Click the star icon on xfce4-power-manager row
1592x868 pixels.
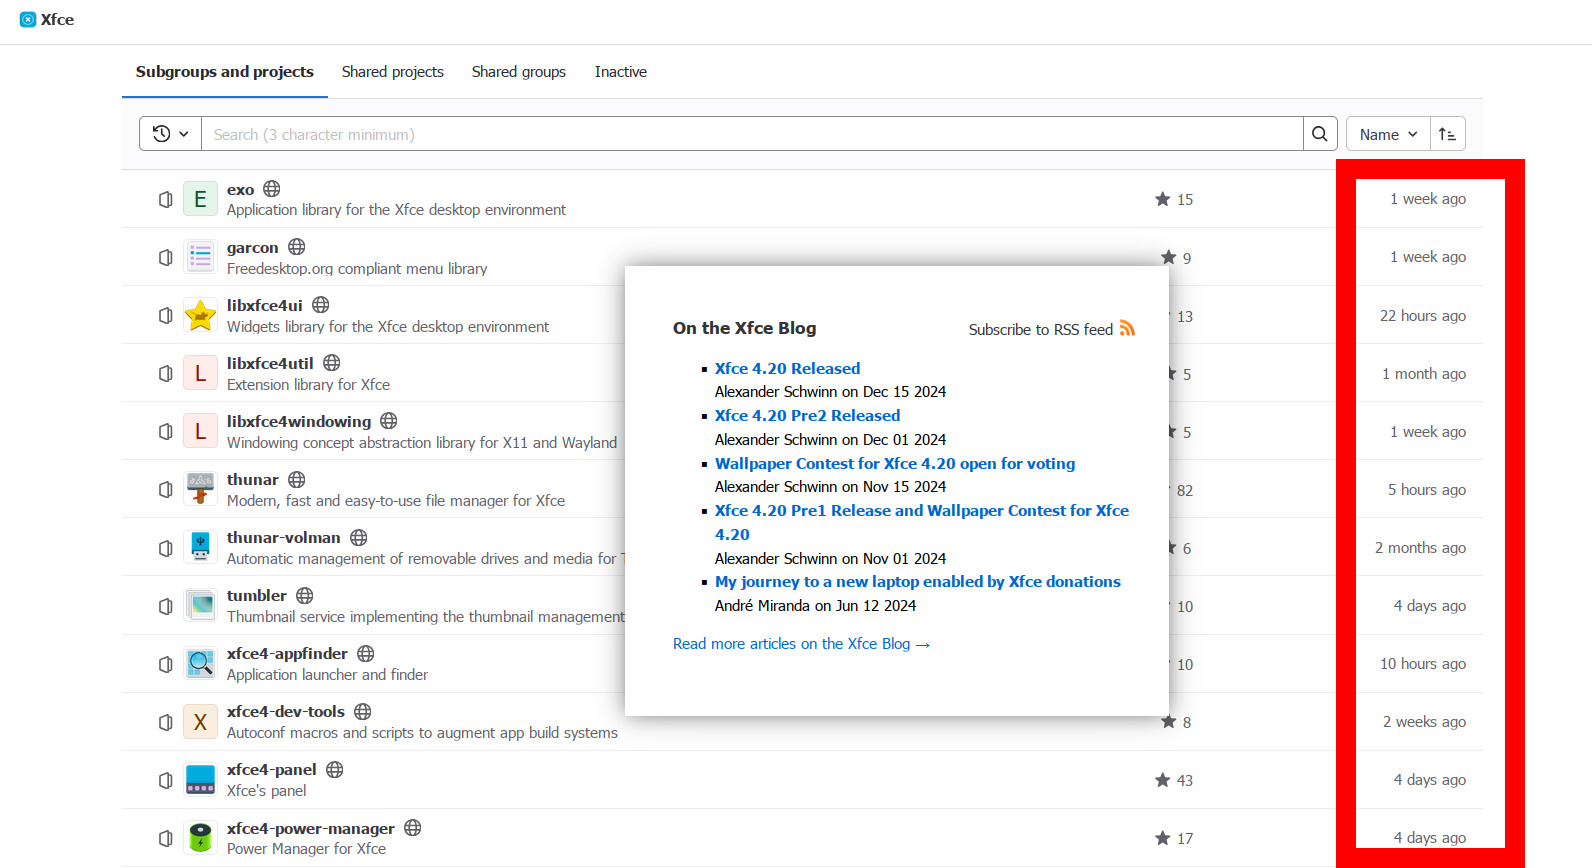pos(1162,838)
